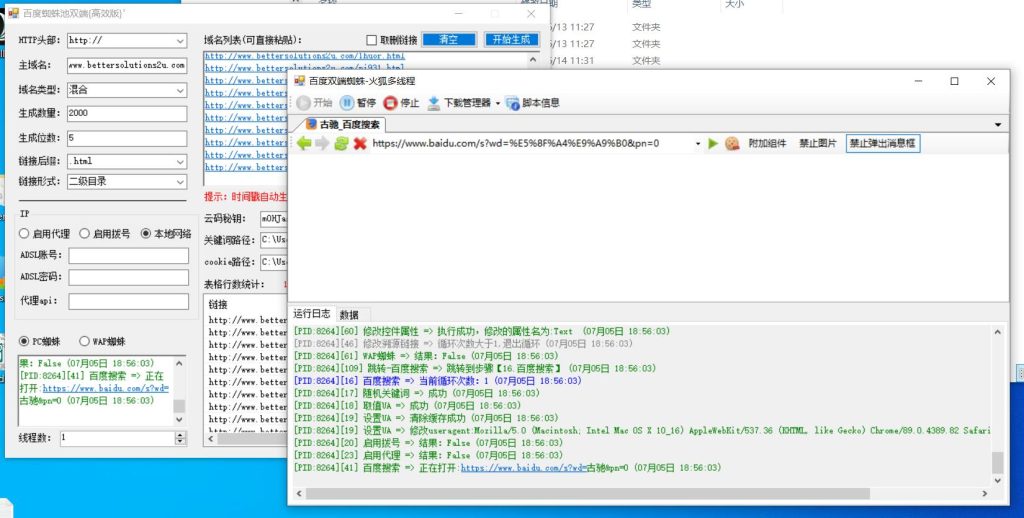Expand the 下载管理器 dropdown arrow

click(498, 103)
